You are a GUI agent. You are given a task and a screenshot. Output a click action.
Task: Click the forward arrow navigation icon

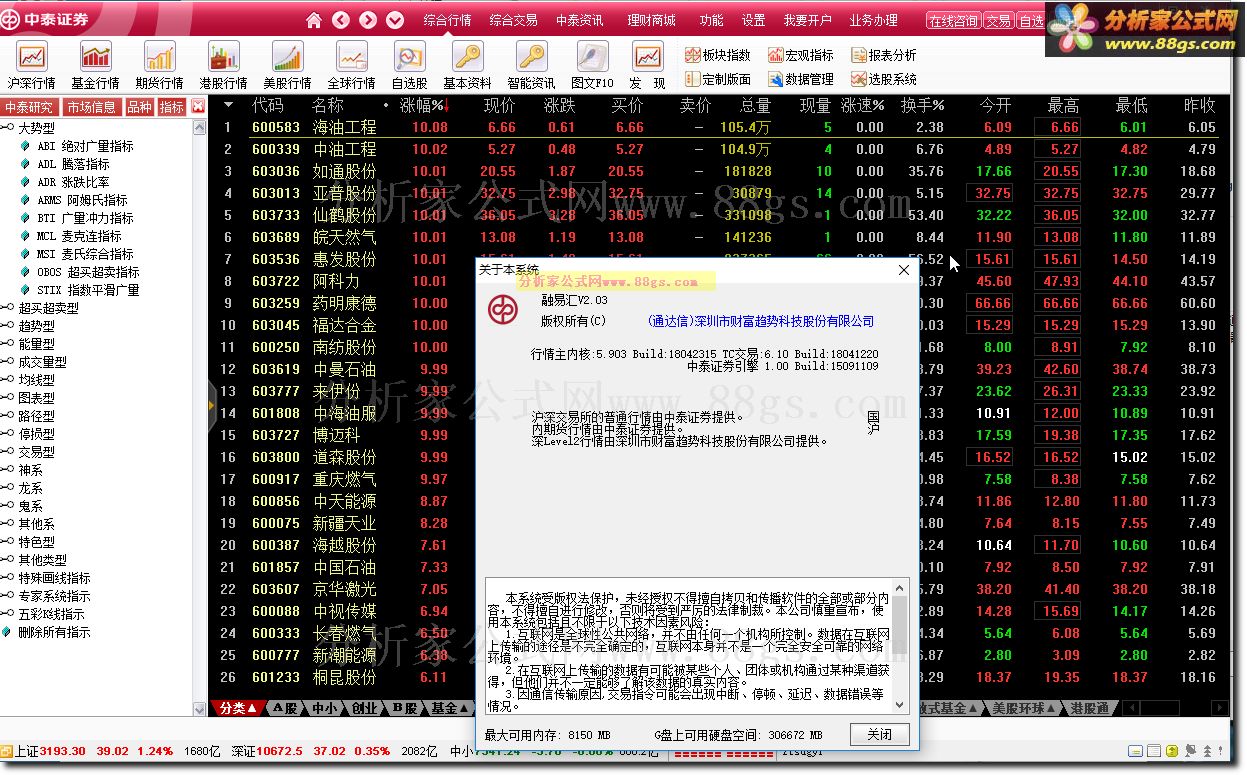pos(368,20)
